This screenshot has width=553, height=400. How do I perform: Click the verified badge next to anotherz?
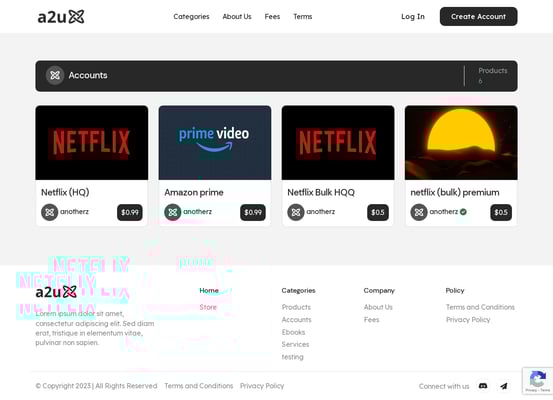pos(463,212)
